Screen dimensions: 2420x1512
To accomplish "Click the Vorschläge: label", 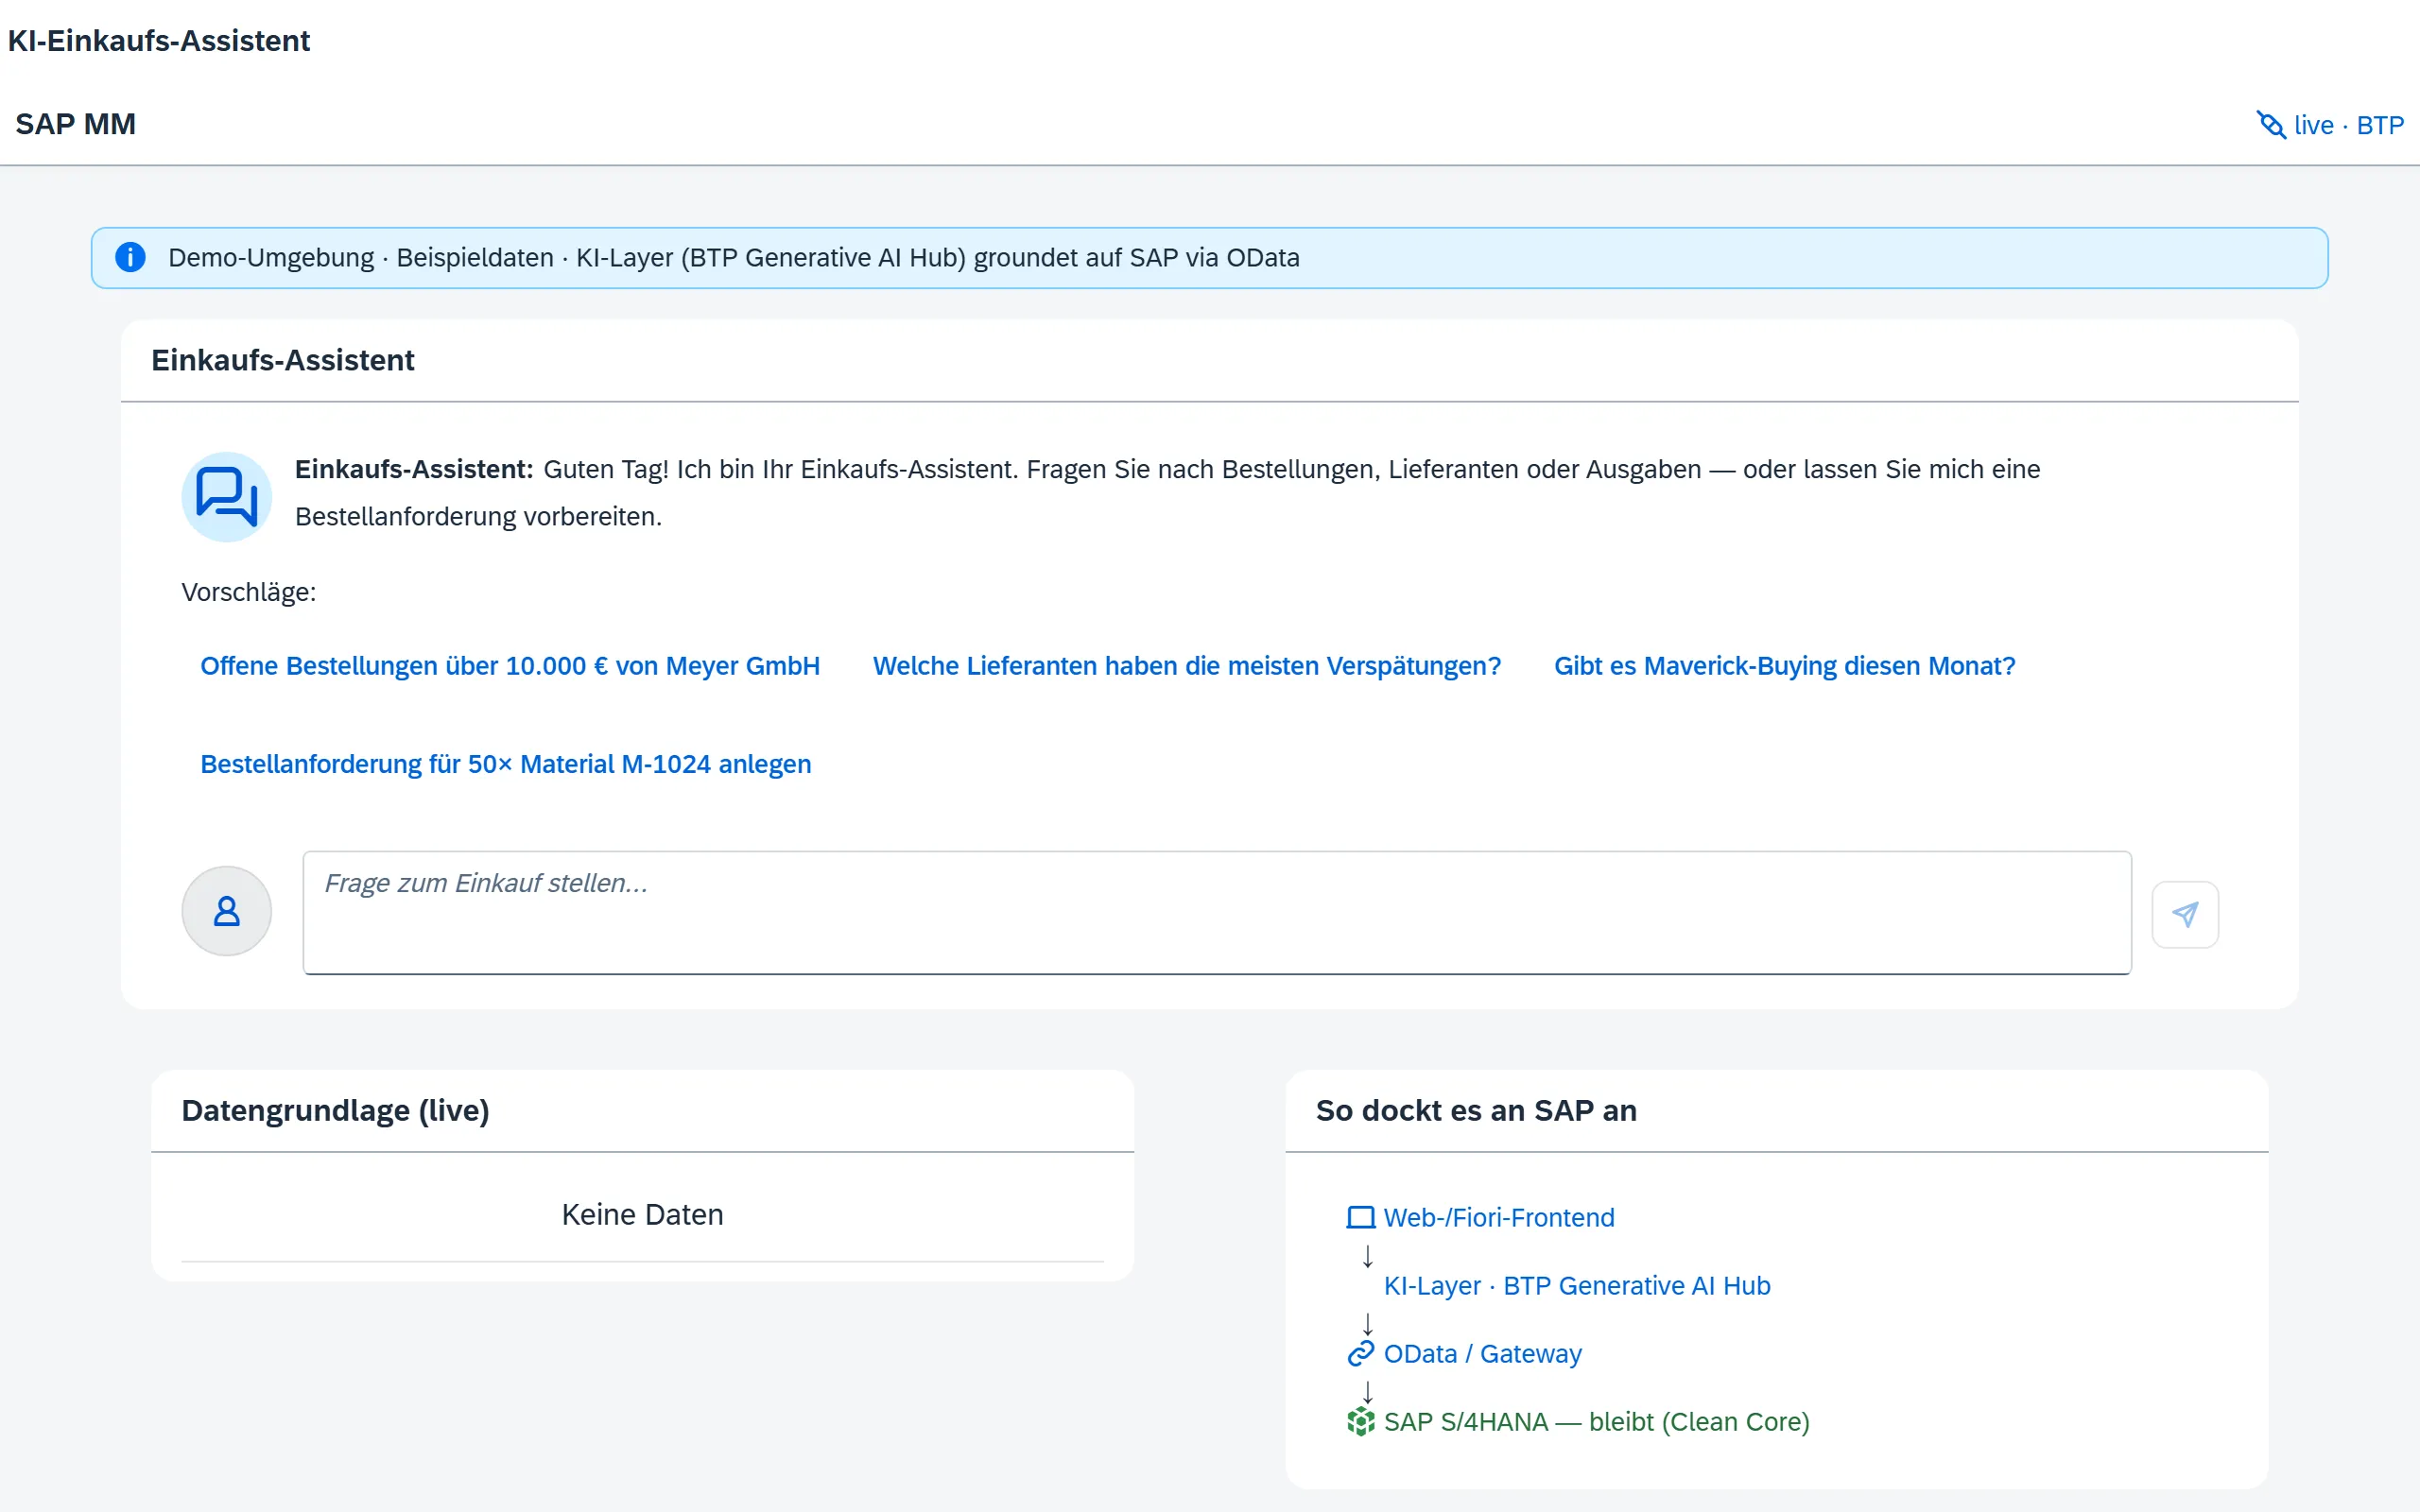I will tap(249, 592).
